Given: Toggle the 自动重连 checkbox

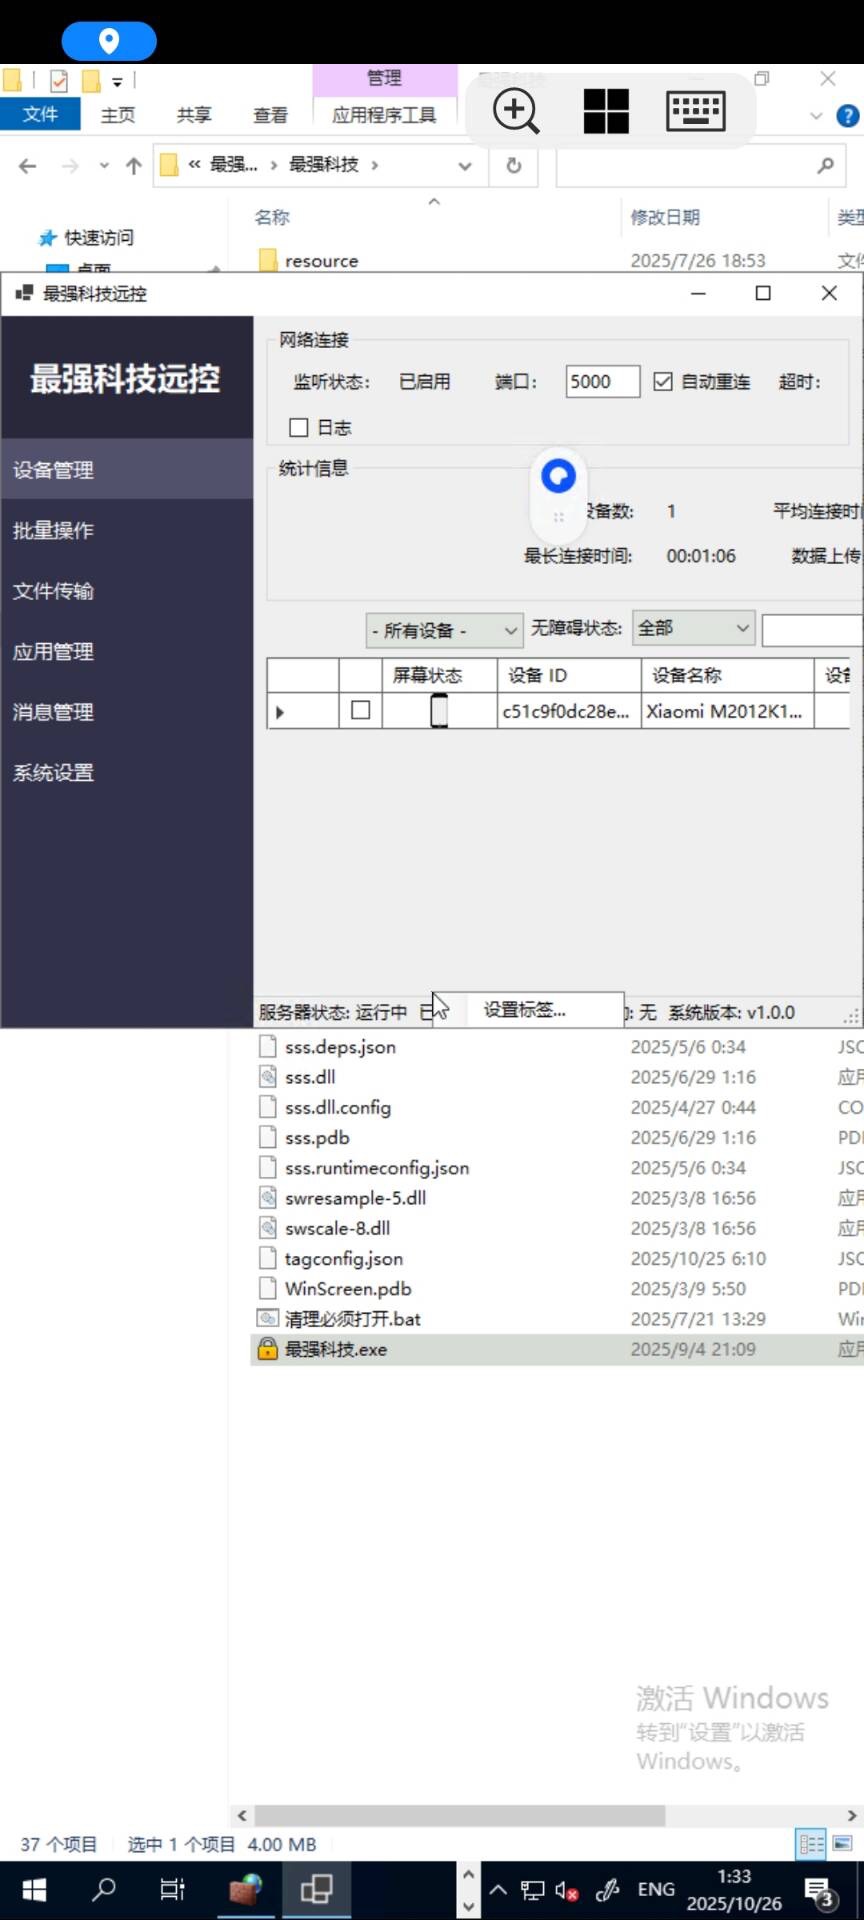Looking at the screenshot, I should click(x=663, y=381).
